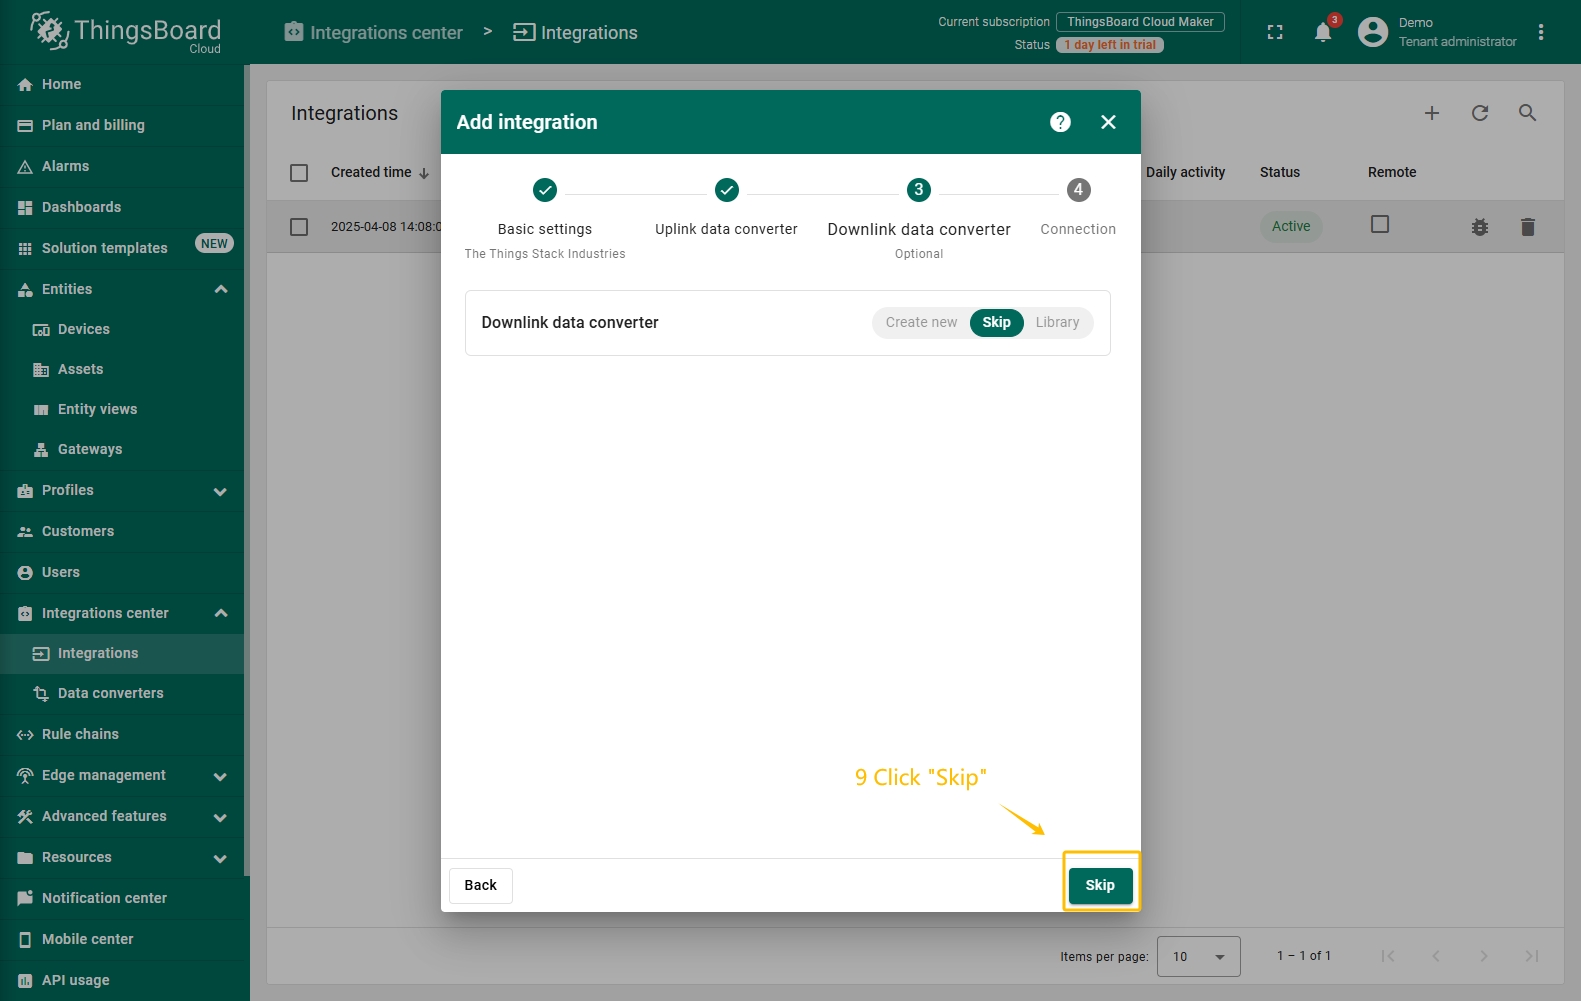Toggle fullscreen mode icon
This screenshot has height=1001, width=1581.
[1274, 32]
